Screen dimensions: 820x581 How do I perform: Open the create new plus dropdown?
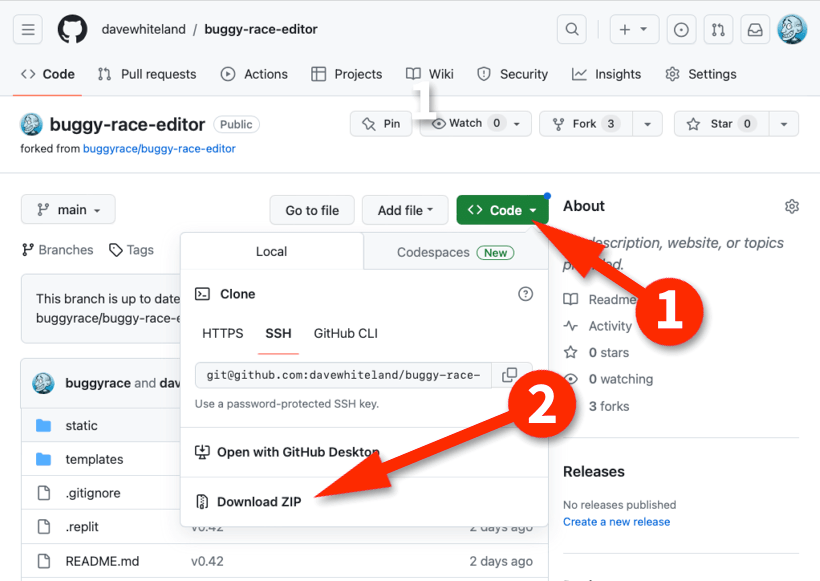(x=634, y=29)
